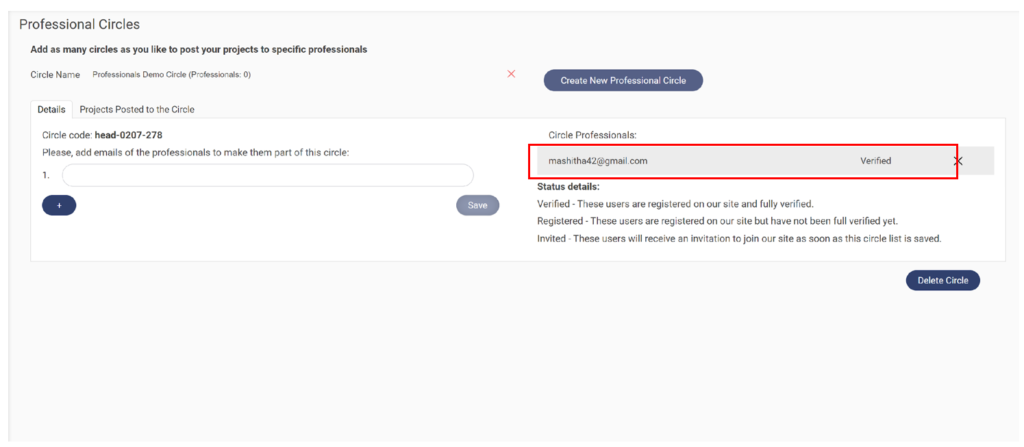Open the Professionals Demo Circle name selector
This screenshot has width=1024, height=447.
click(x=171, y=74)
